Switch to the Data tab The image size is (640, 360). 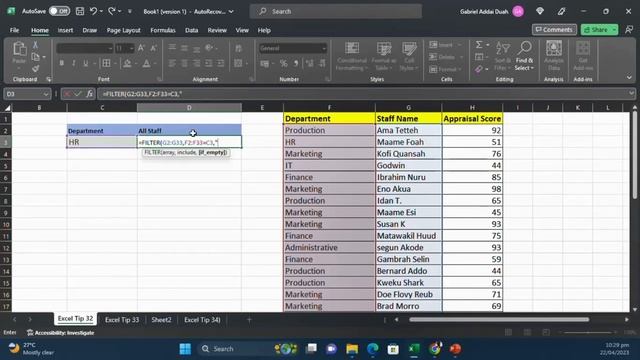click(191, 30)
